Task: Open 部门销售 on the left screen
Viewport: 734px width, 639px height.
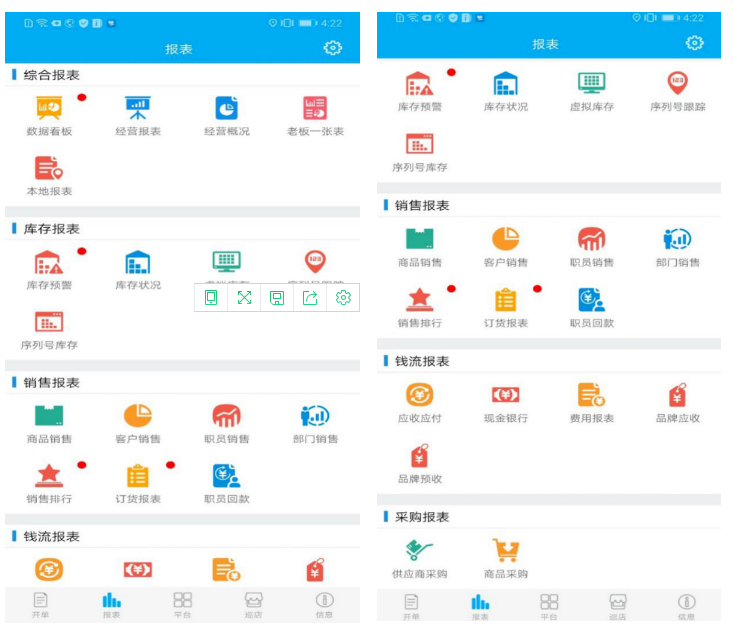Action: click(x=315, y=424)
